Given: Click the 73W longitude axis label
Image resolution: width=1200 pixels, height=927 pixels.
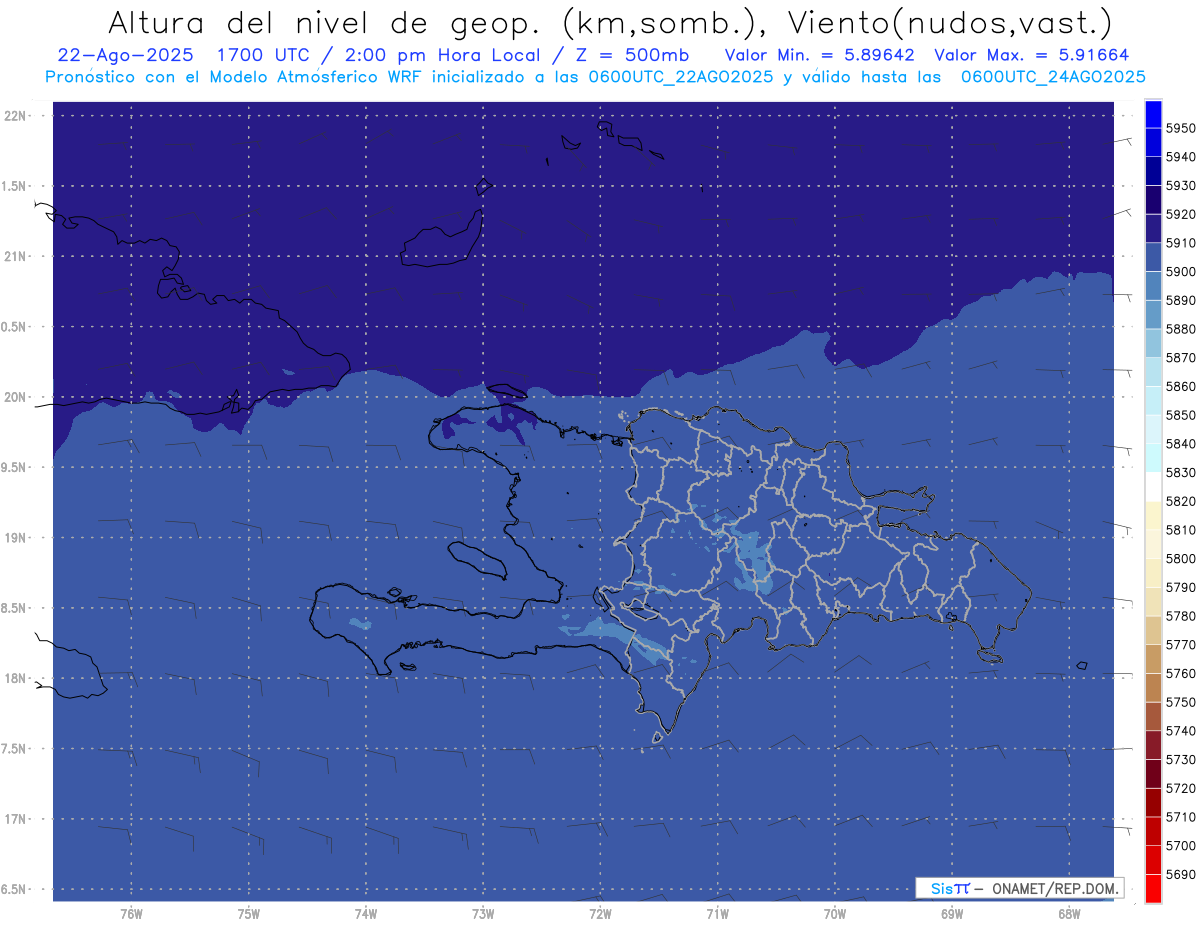Looking at the screenshot, I should (482, 913).
